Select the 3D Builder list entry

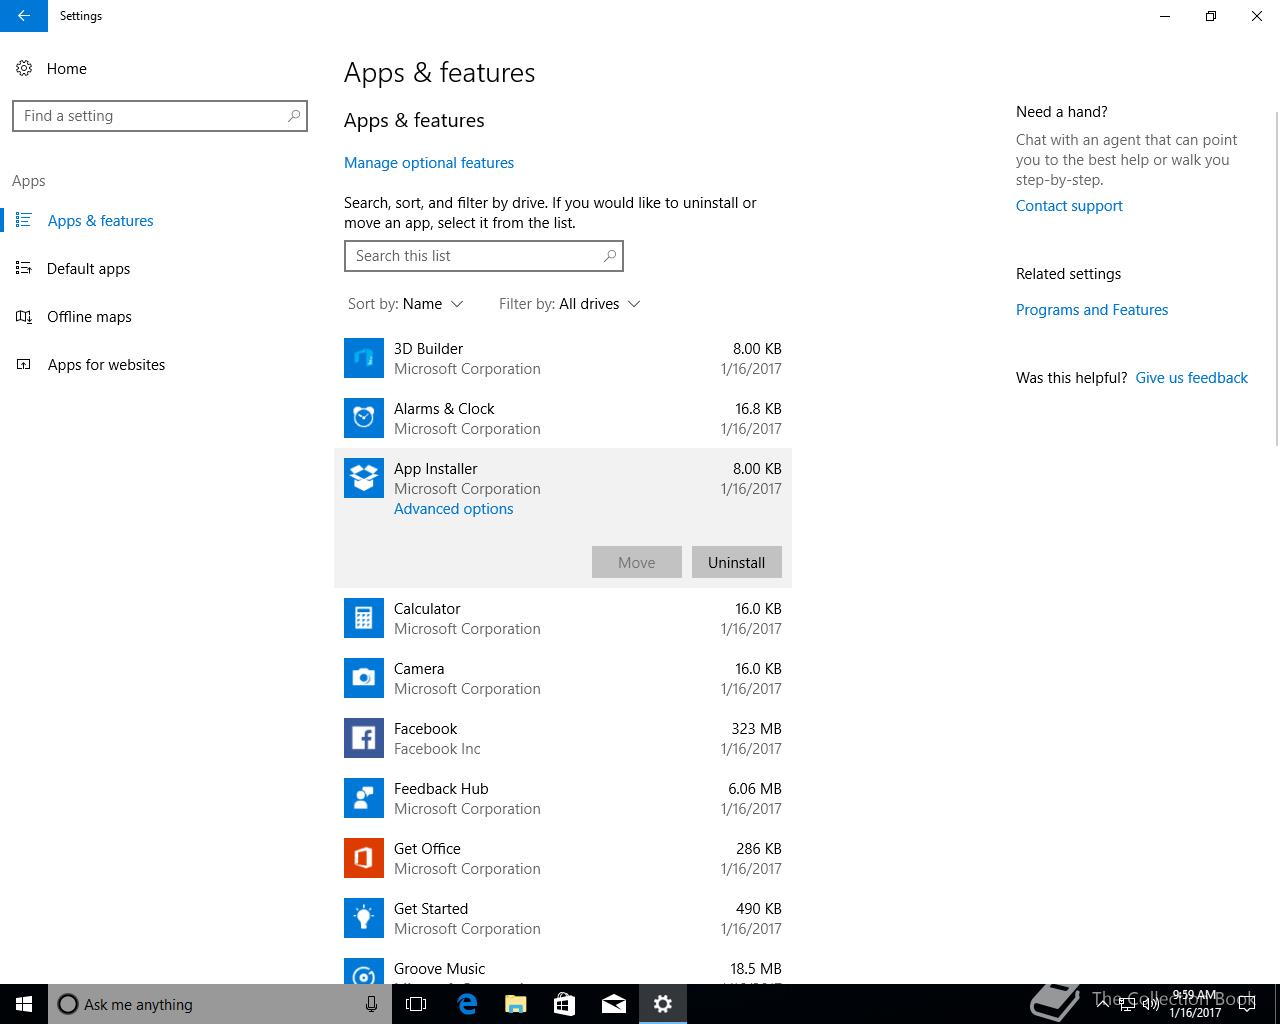coord(563,358)
